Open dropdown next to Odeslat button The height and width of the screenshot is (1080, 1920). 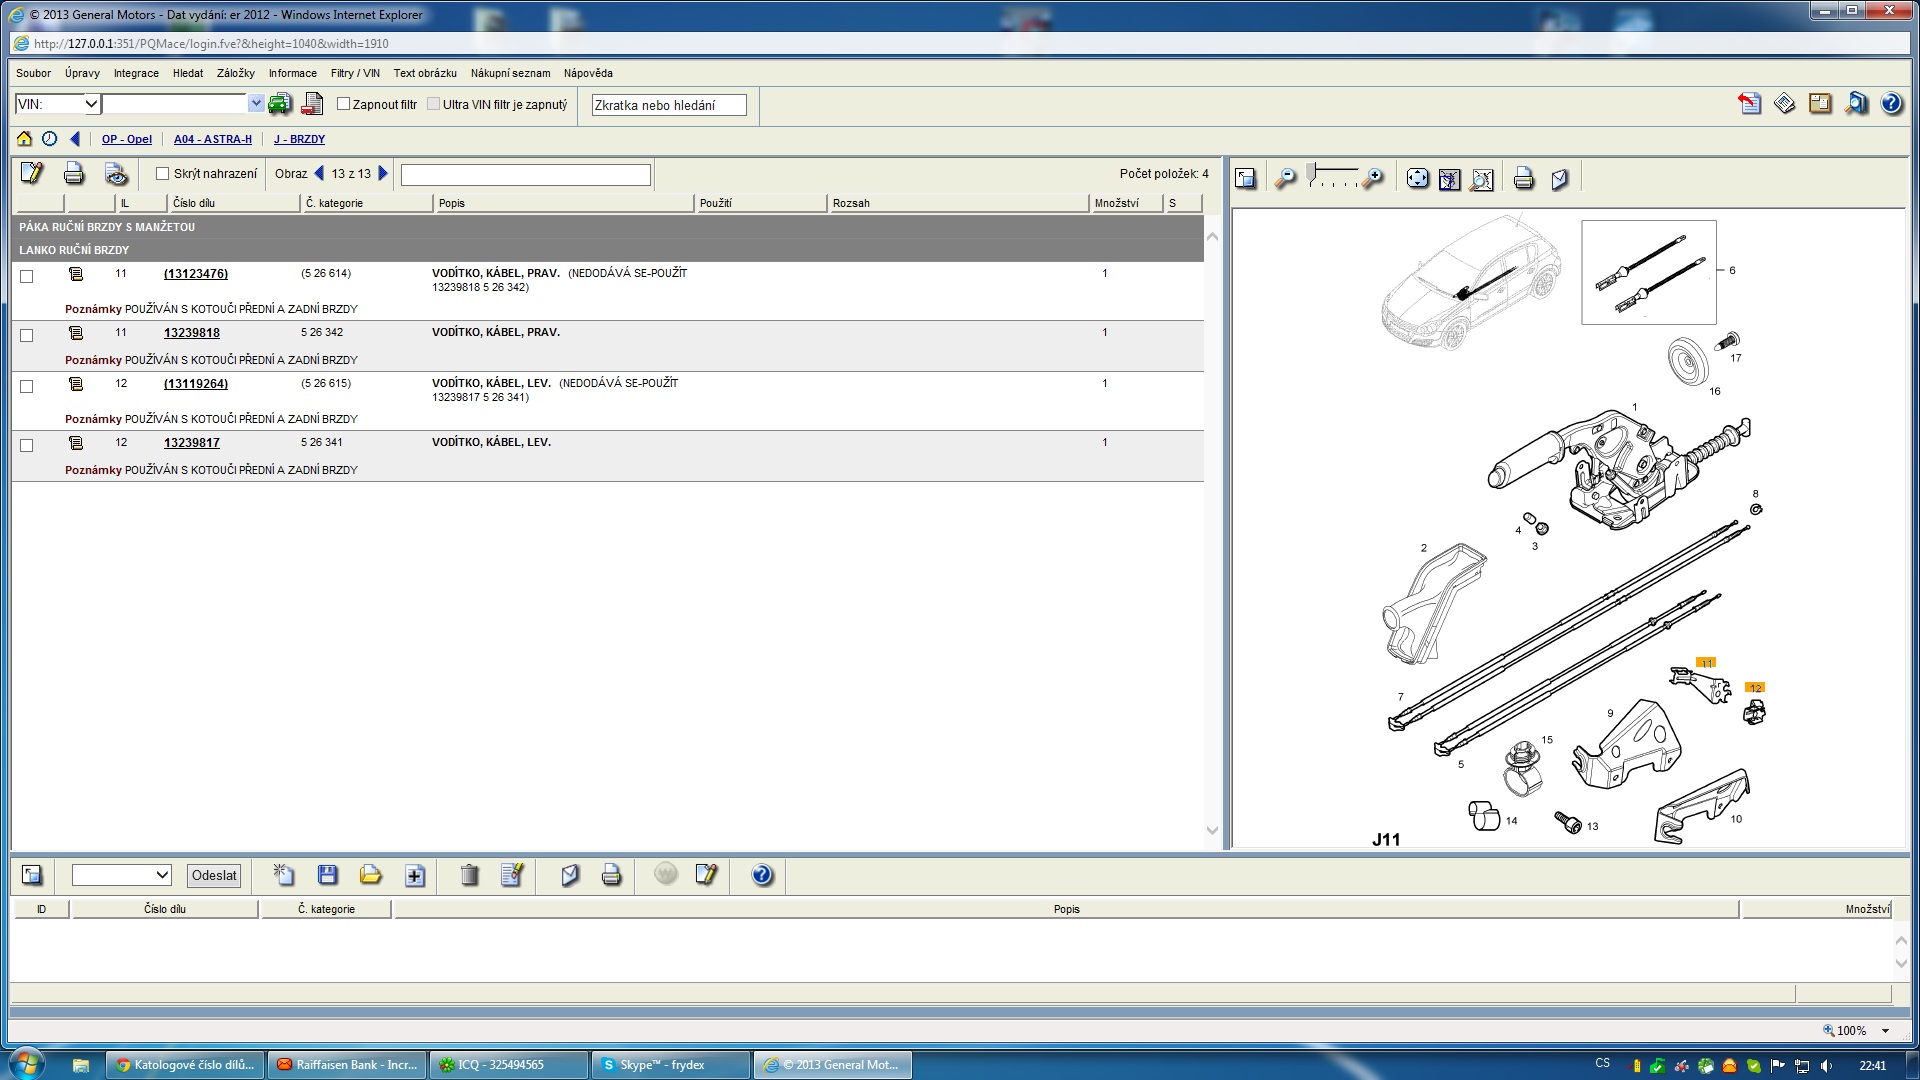(163, 875)
